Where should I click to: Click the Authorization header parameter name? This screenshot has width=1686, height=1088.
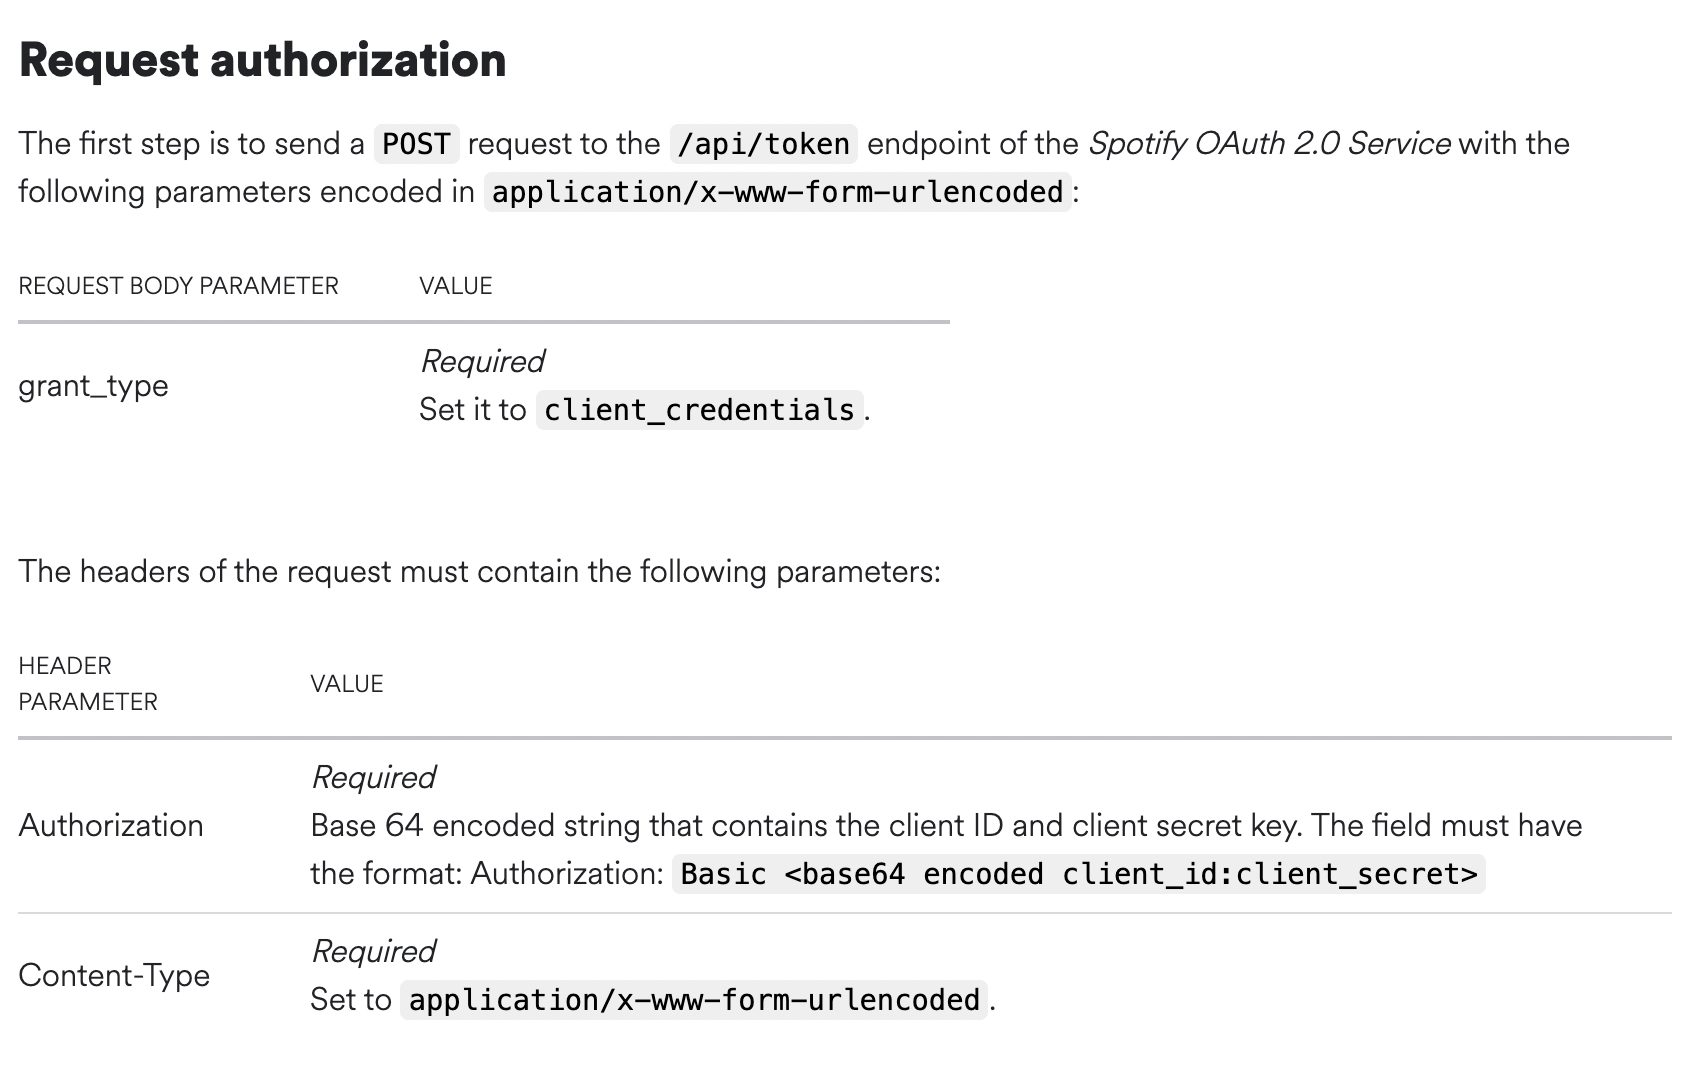[111, 826]
